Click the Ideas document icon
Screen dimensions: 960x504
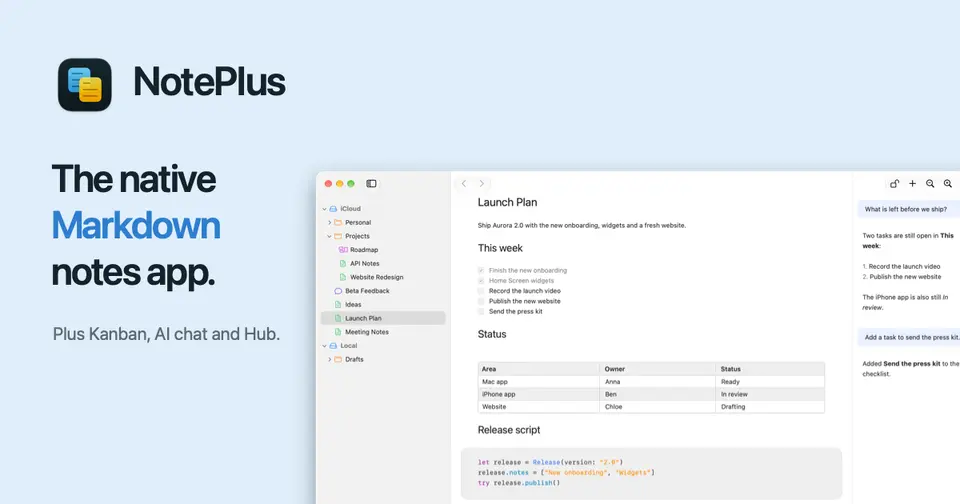[338, 304]
